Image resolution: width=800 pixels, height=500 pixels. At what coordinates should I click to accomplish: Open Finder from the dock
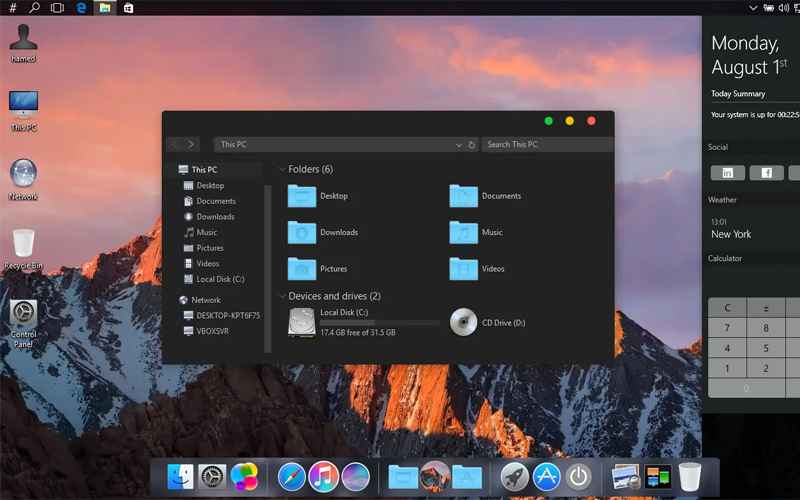pos(181,477)
